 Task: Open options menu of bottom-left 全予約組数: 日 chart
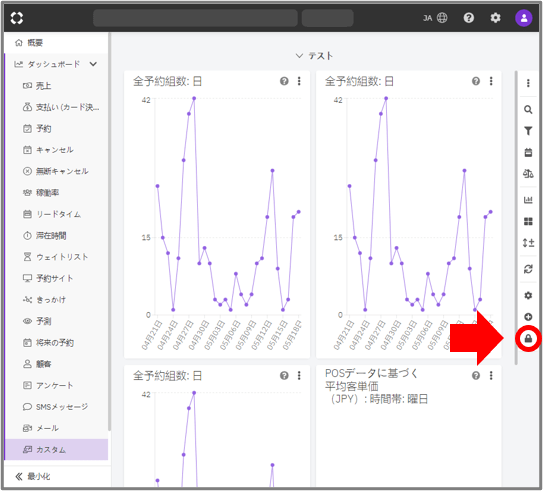(x=299, y=375)
